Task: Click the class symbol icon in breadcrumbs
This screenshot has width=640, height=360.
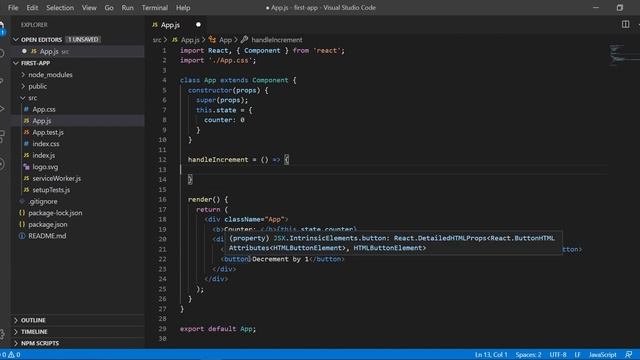Action: click(212, 40)
